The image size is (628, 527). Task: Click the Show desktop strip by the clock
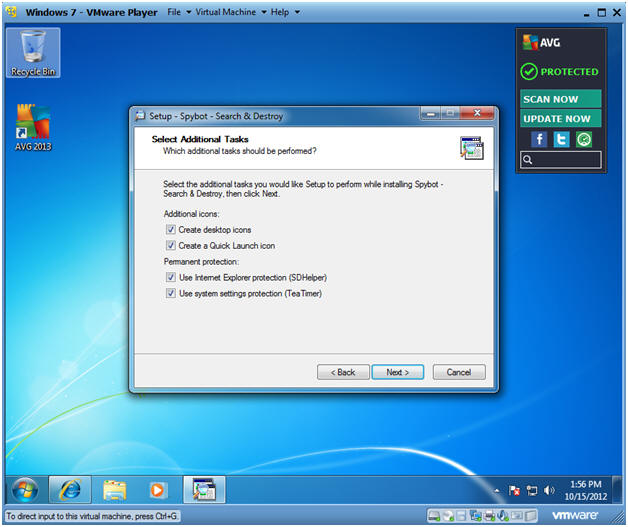tap(617, 489)
